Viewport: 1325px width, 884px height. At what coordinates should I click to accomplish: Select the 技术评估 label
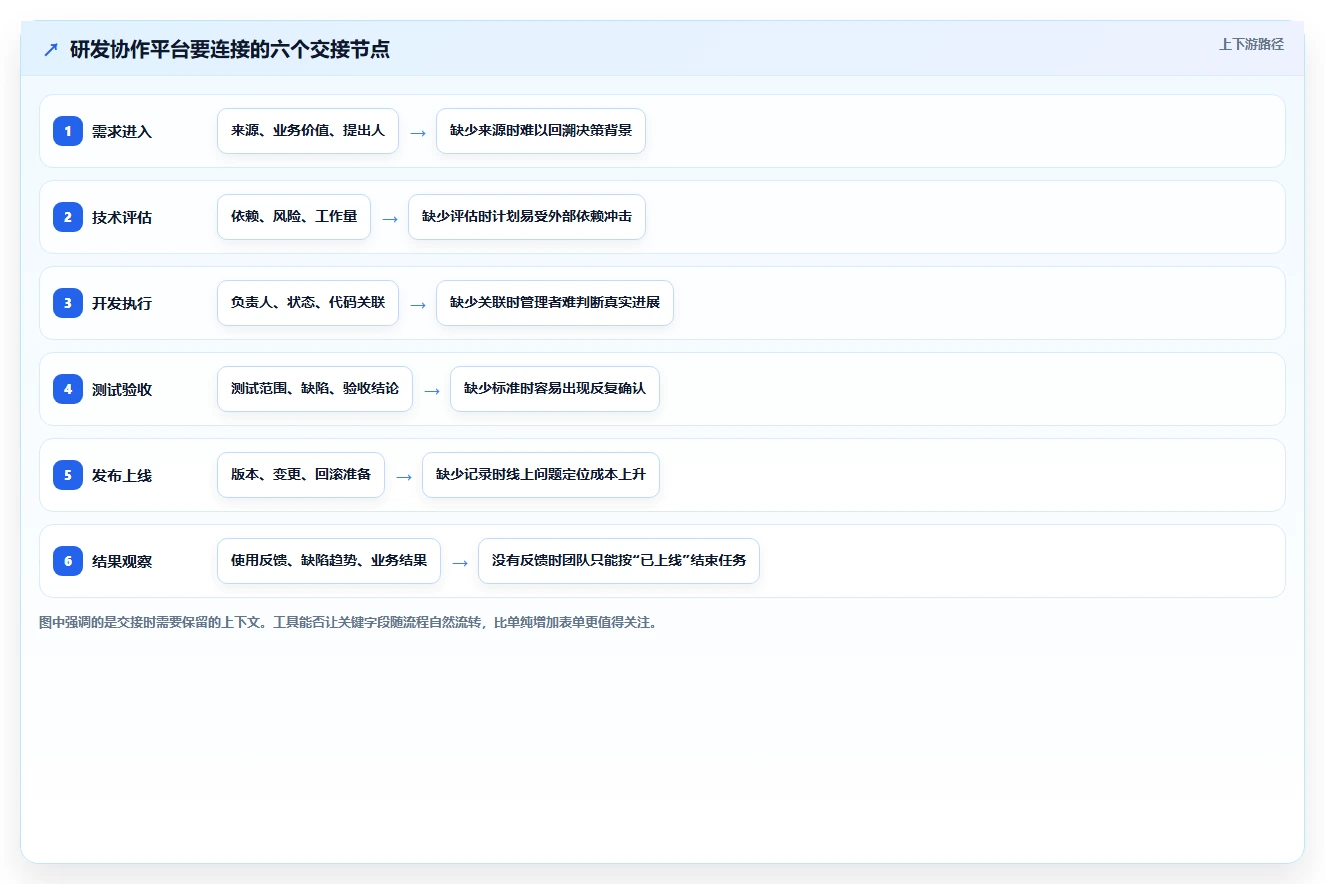point(122,217)
